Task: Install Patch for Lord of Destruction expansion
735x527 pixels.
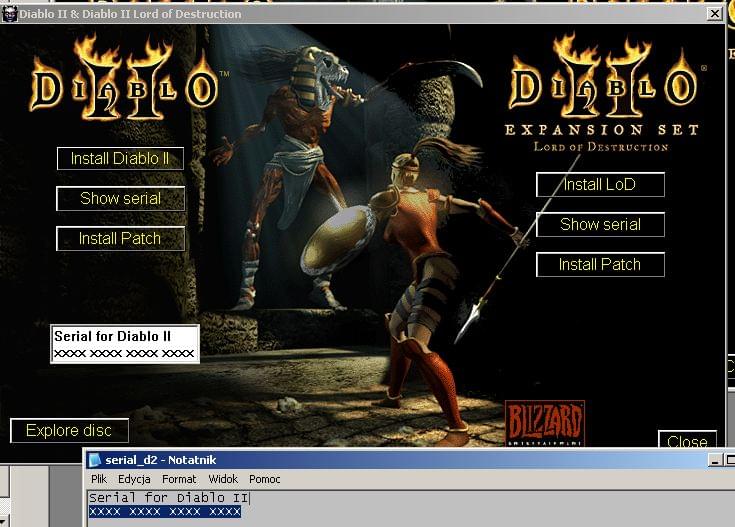Action: [x=600, y=264]
